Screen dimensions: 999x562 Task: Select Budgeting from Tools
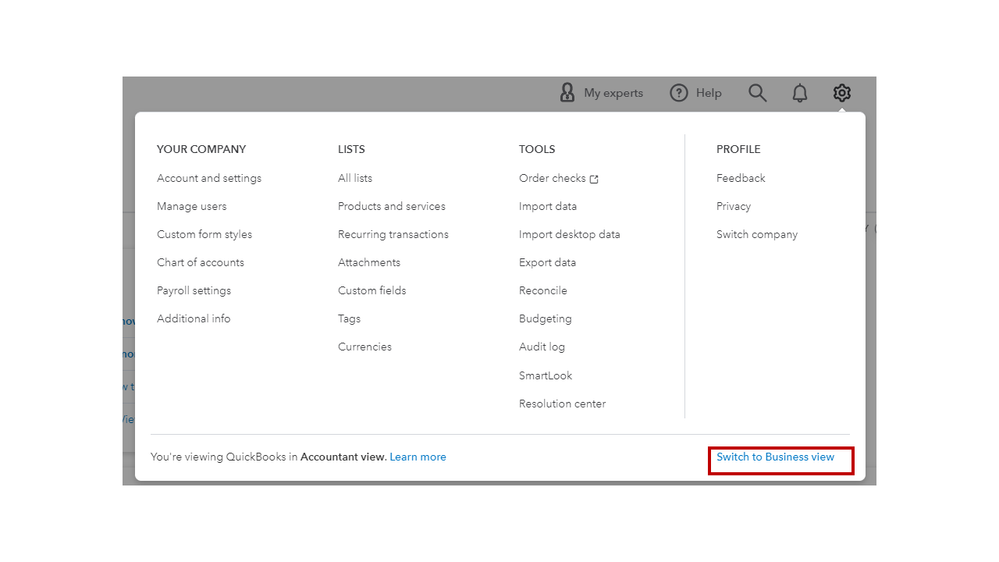[545, 318]
